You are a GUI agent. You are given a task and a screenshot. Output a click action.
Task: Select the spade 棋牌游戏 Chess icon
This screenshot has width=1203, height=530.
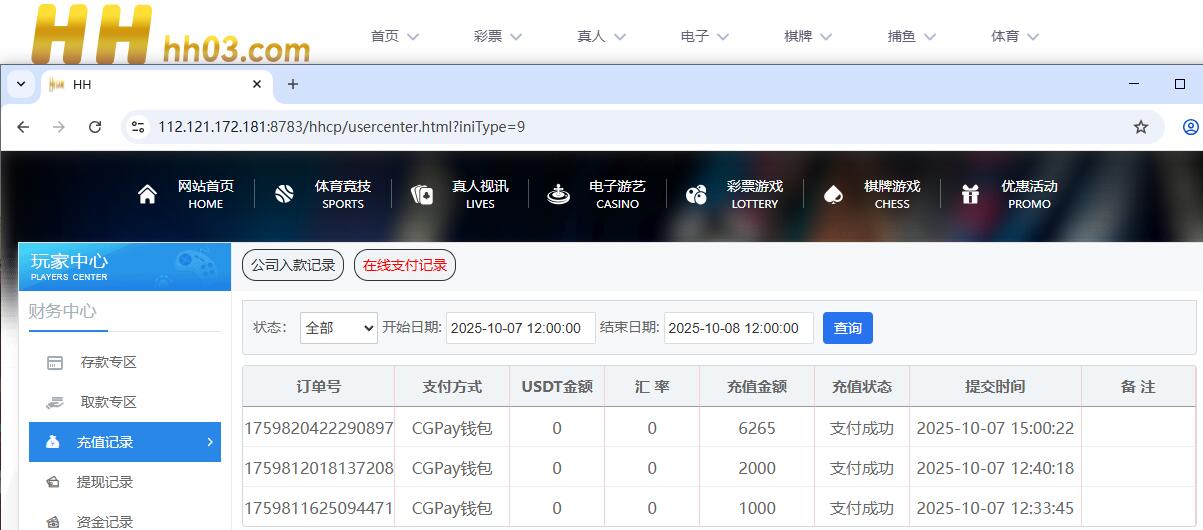[x=833, y=194]
